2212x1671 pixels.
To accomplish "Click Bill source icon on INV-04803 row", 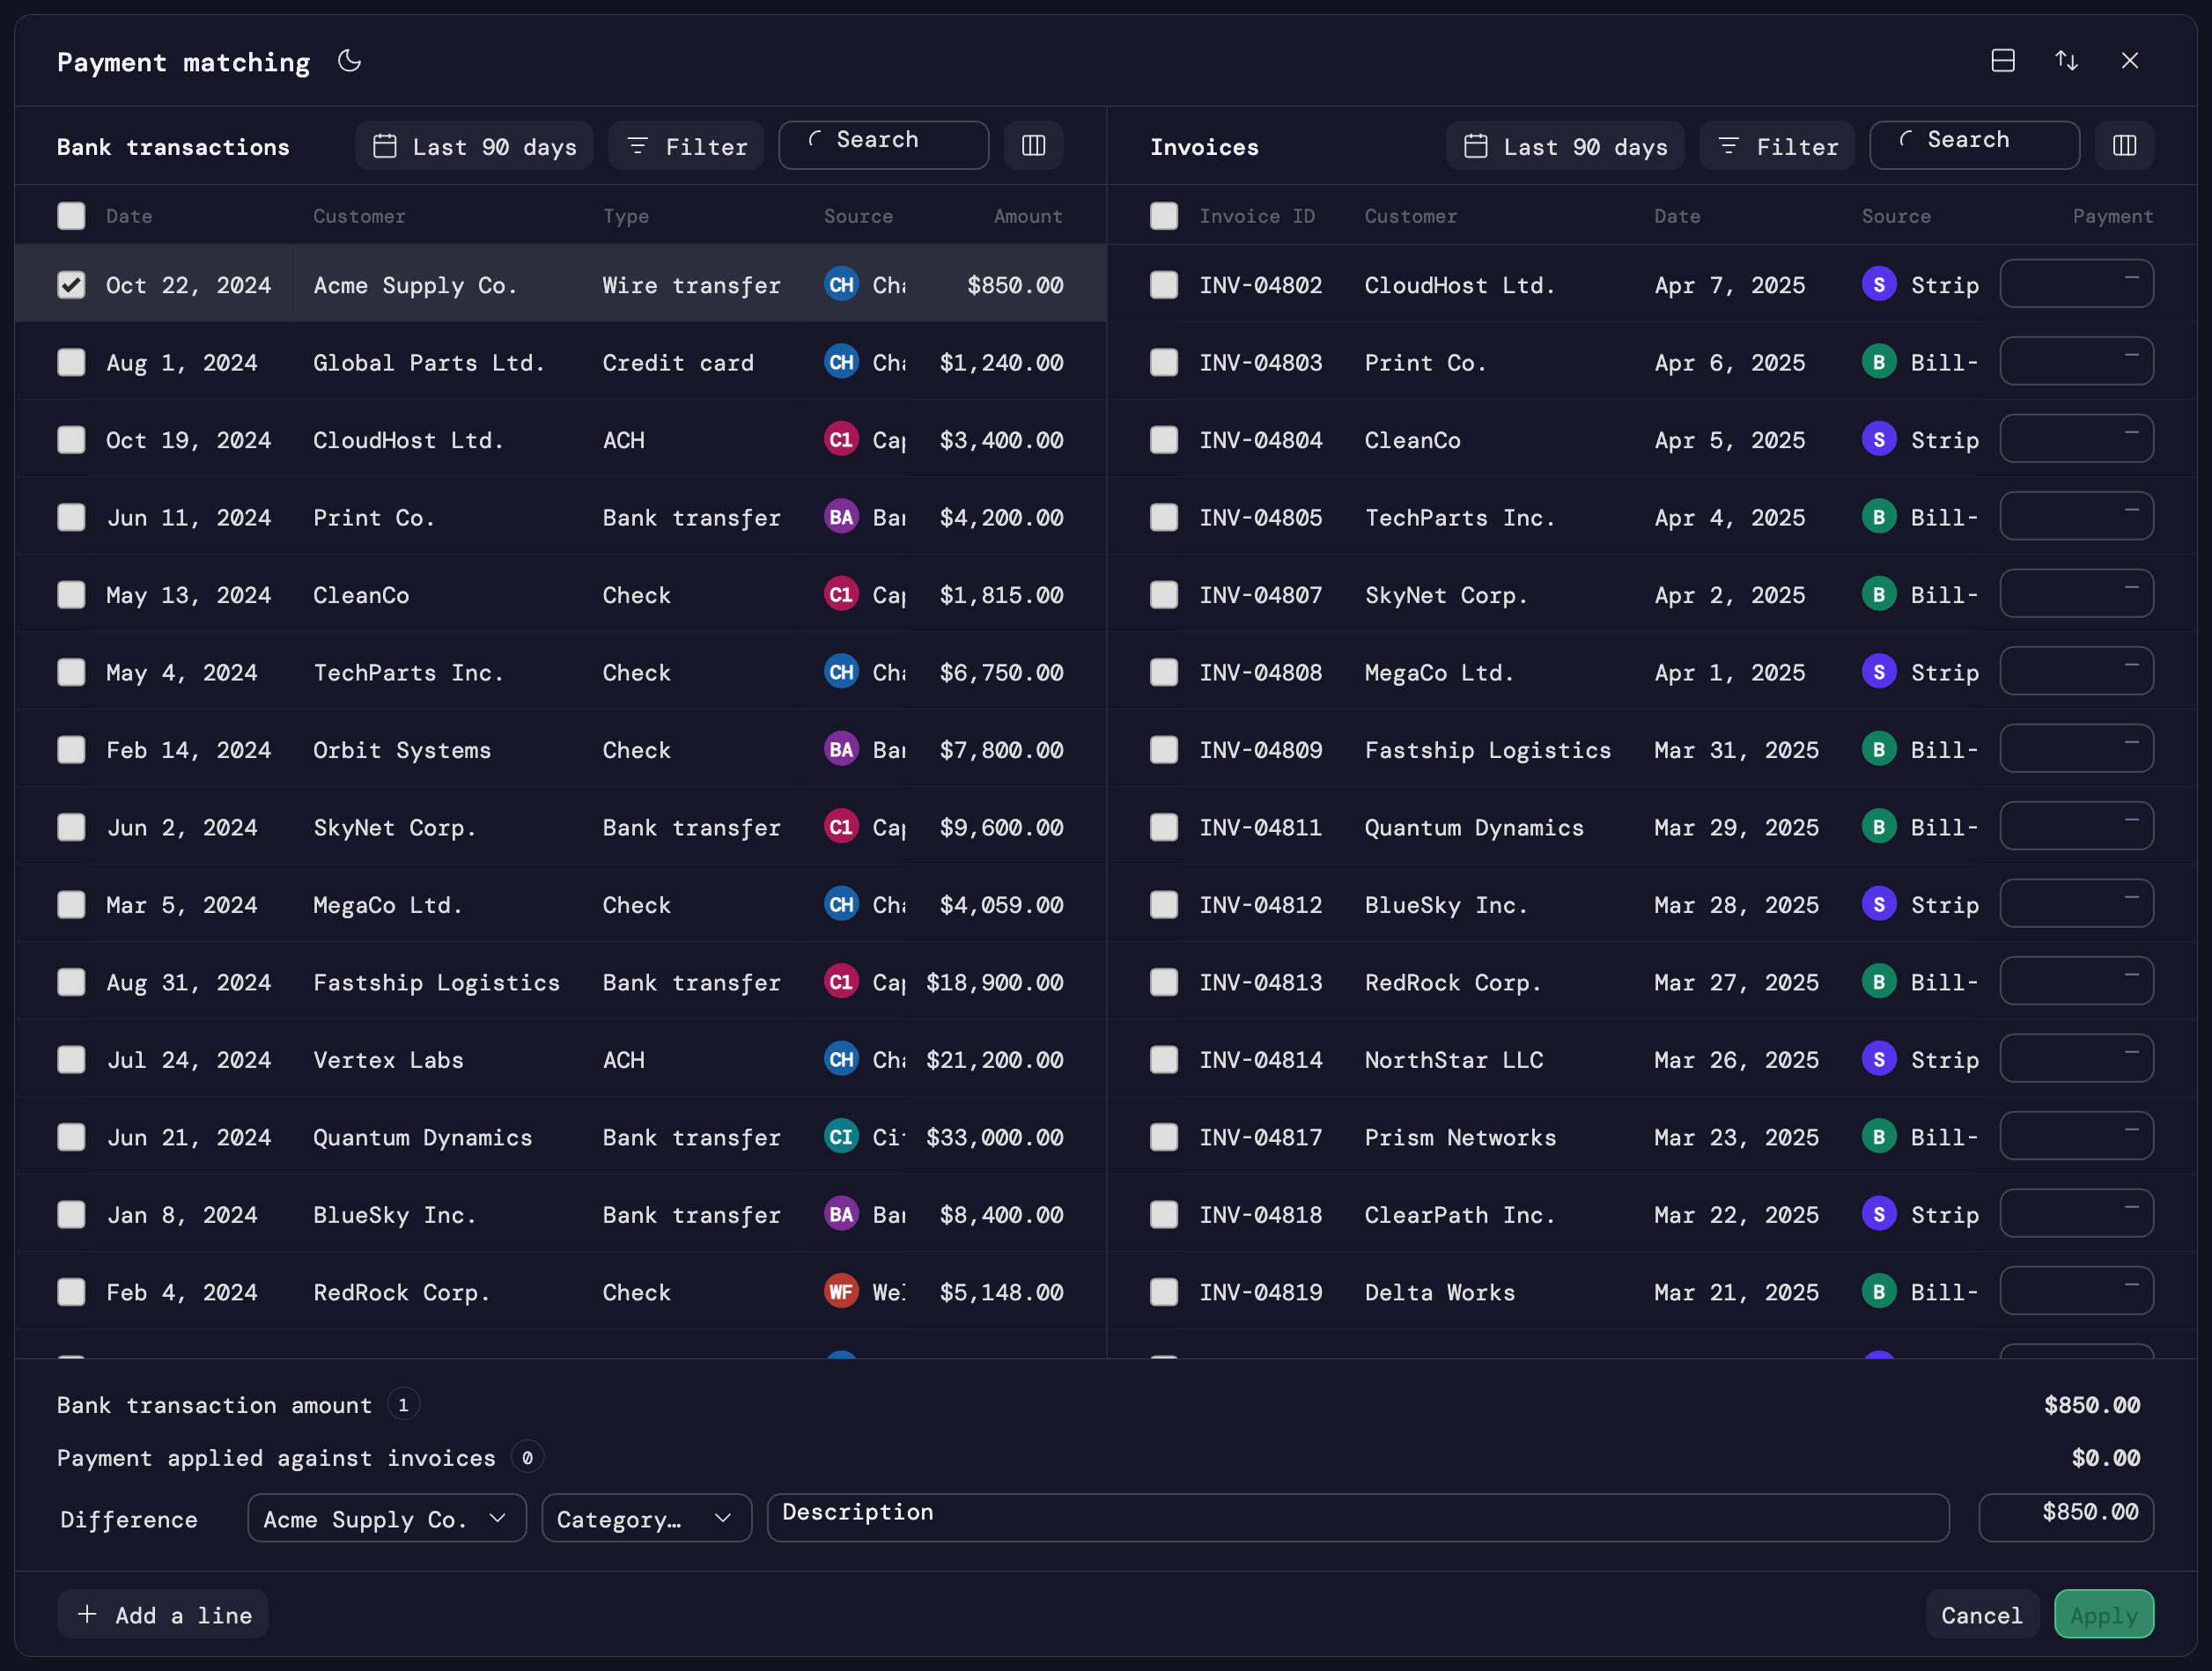I will pos(1879,362).
